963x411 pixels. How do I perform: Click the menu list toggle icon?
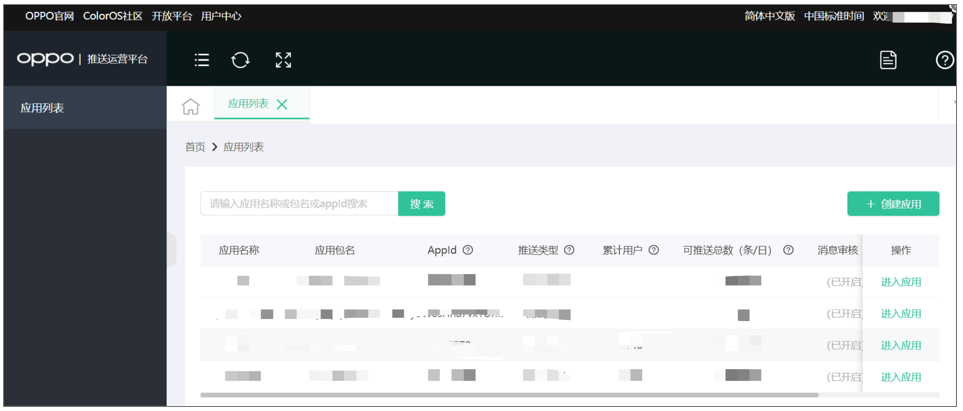(202, 60)
